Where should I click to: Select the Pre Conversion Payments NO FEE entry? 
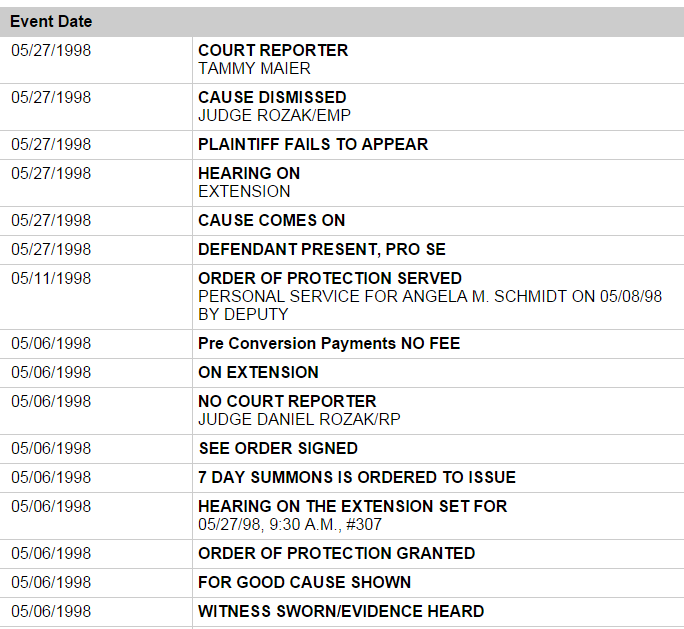tap(329, 343)
